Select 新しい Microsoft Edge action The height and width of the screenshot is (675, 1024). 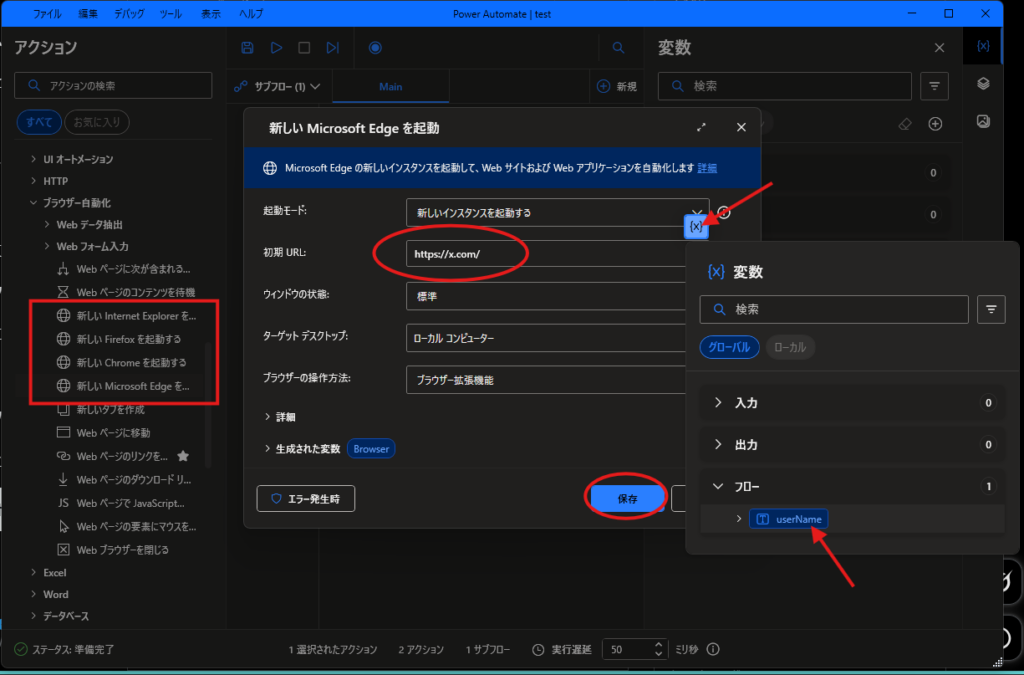pos(123,386)
